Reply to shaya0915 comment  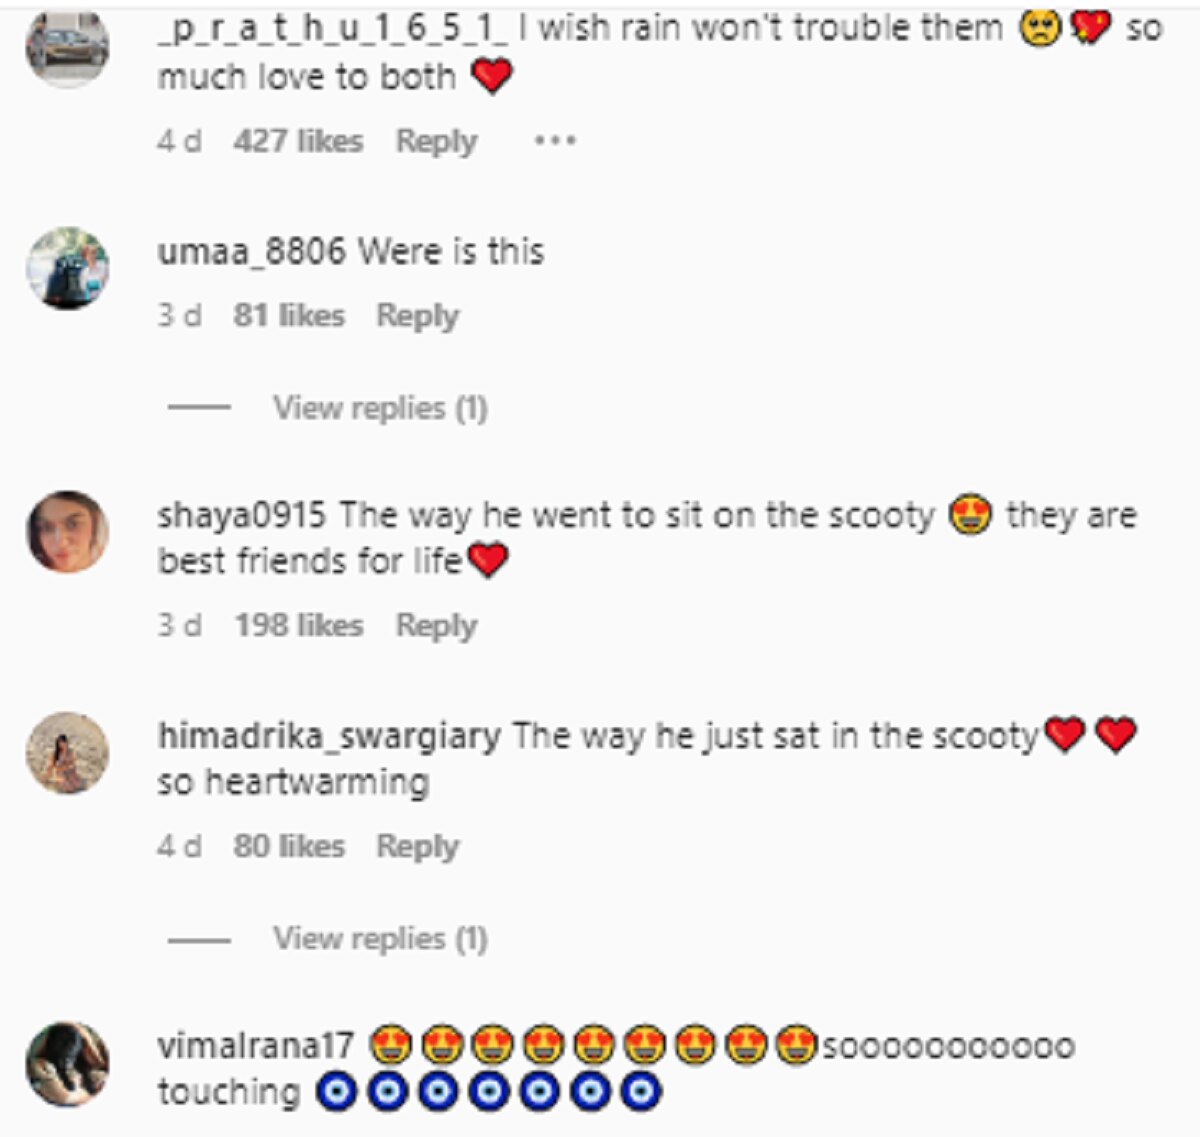click(436, 626)
